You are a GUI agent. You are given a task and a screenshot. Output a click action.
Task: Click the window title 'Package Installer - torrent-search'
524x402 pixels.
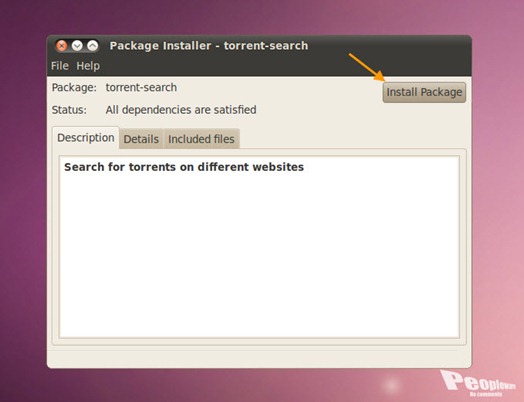[209, 45]
